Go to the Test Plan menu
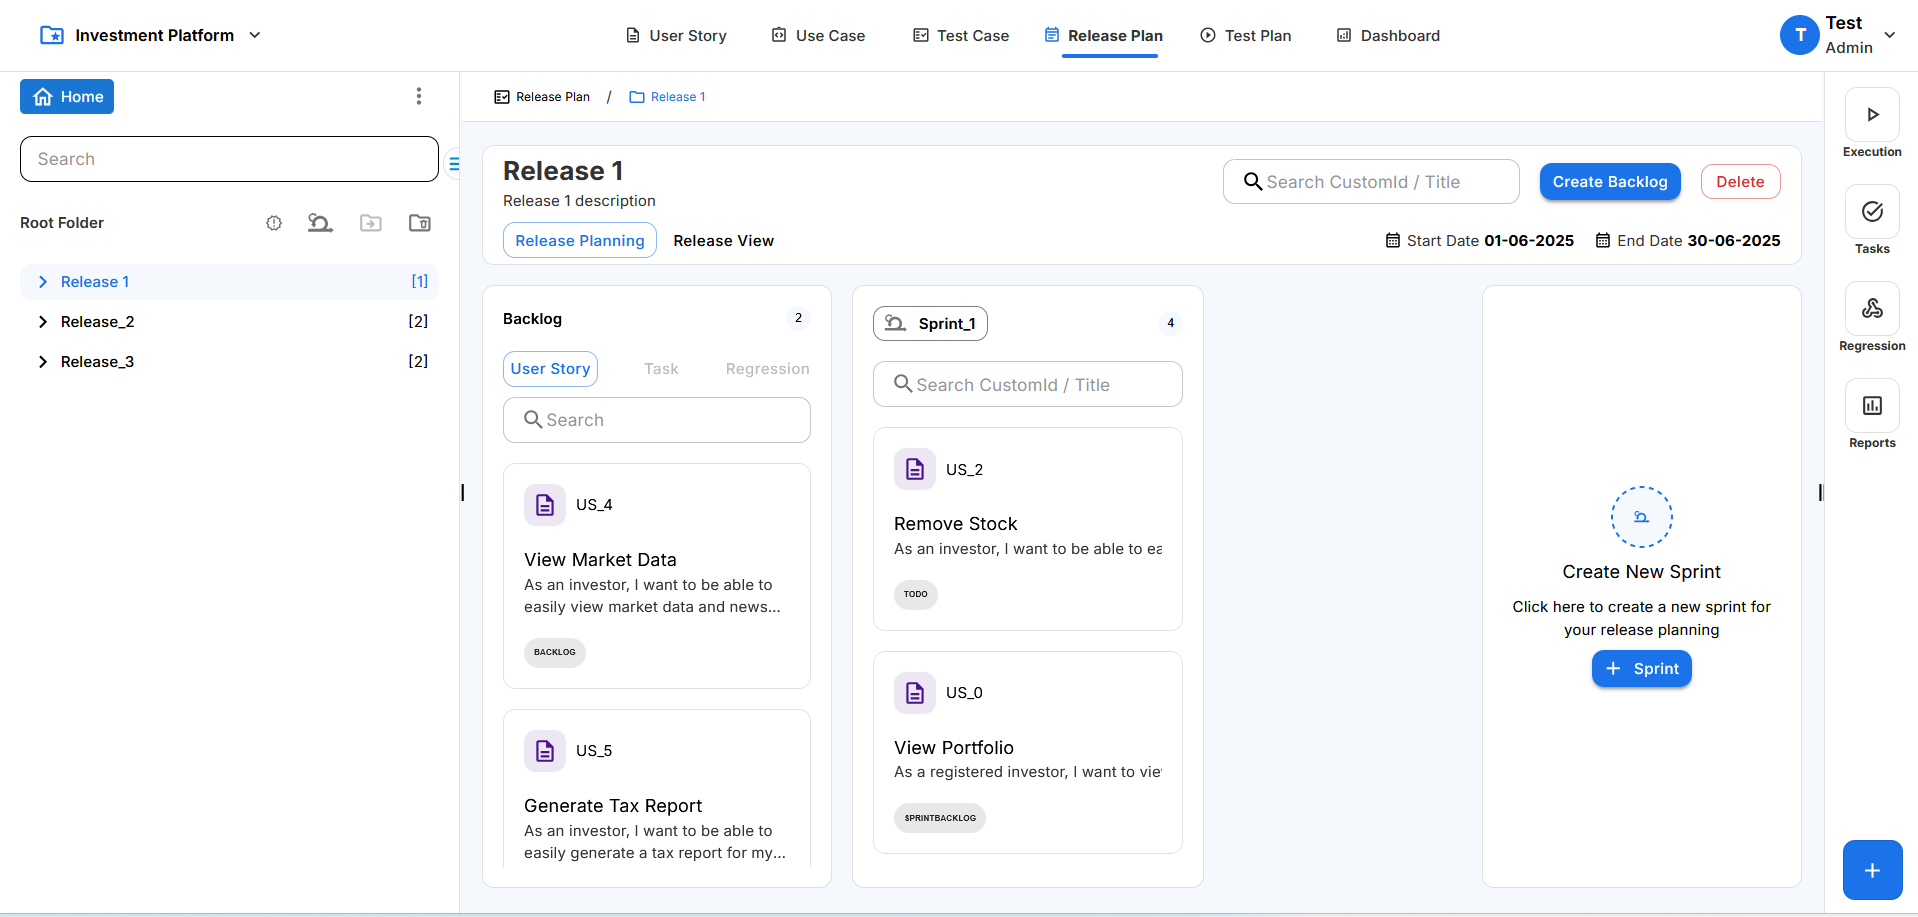Viewport: 1918px width, 917px height. 1246,36
